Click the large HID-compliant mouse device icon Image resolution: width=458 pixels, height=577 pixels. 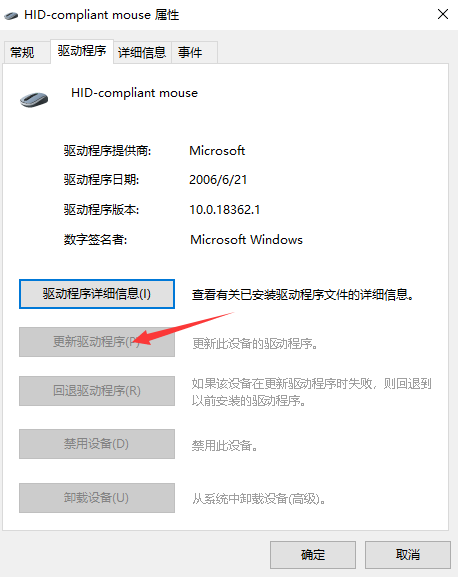(x=34, y=99)
